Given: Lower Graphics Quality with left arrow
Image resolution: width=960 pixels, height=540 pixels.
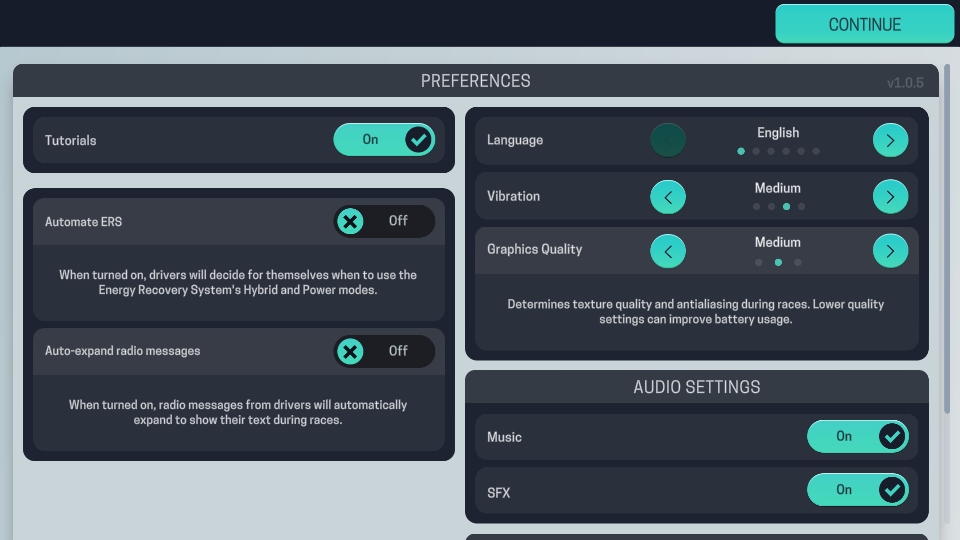Looking at the screenshot, I should click(x=668, y=250).
